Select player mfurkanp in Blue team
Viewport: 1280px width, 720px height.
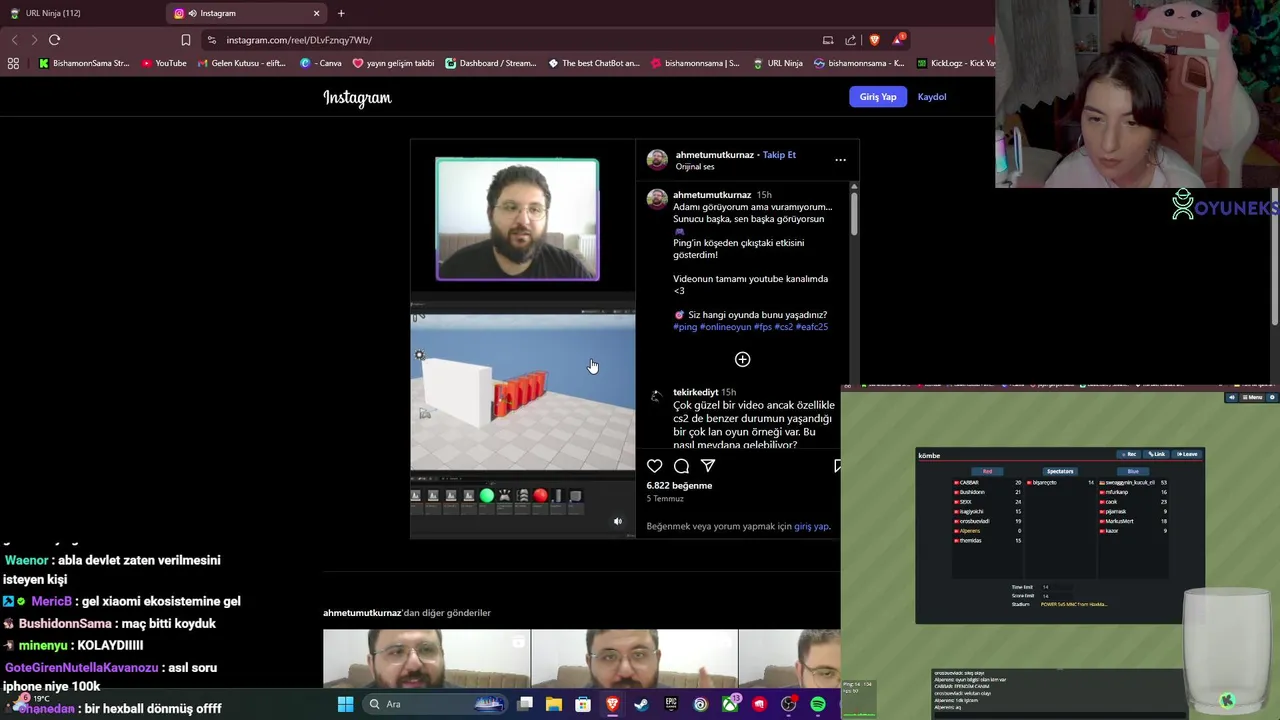pos(1134,492)
